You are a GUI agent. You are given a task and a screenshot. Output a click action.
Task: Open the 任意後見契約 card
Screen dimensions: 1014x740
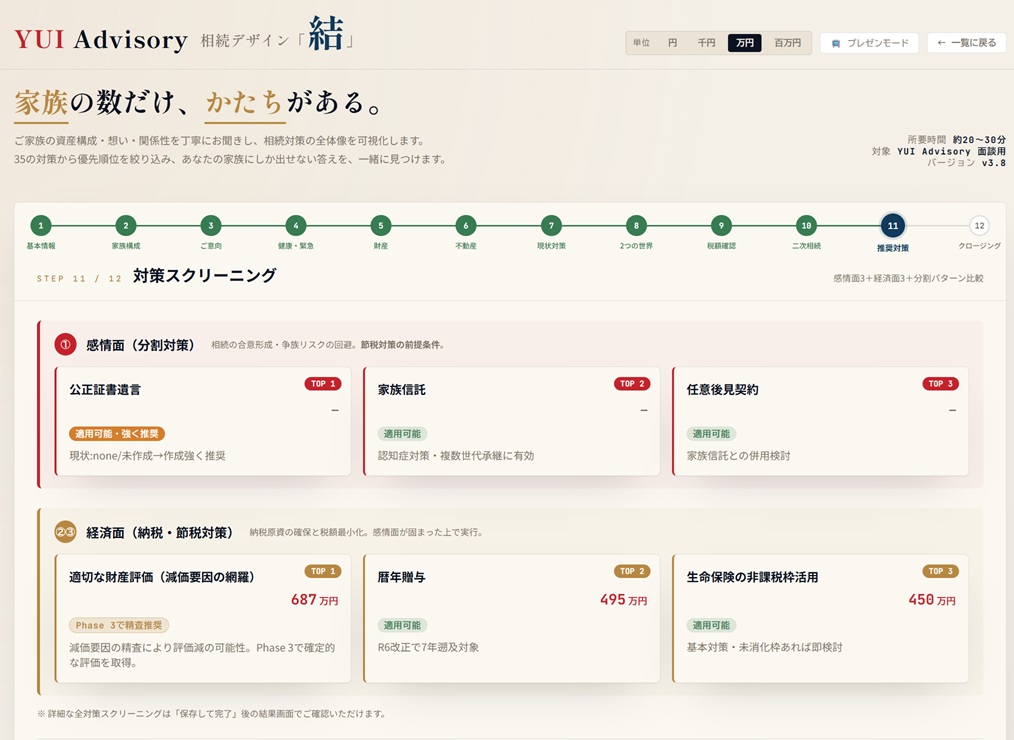(x=821, y=421)
